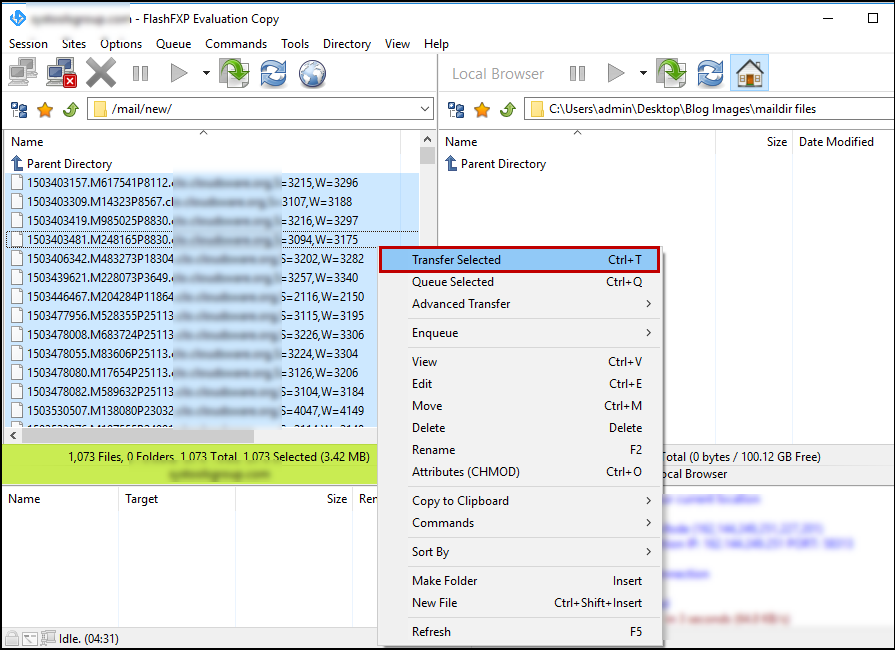The image size is (895, 650).
Task: Click the Play icon in the Local Browser toolbar
Action: click(616, 73)
